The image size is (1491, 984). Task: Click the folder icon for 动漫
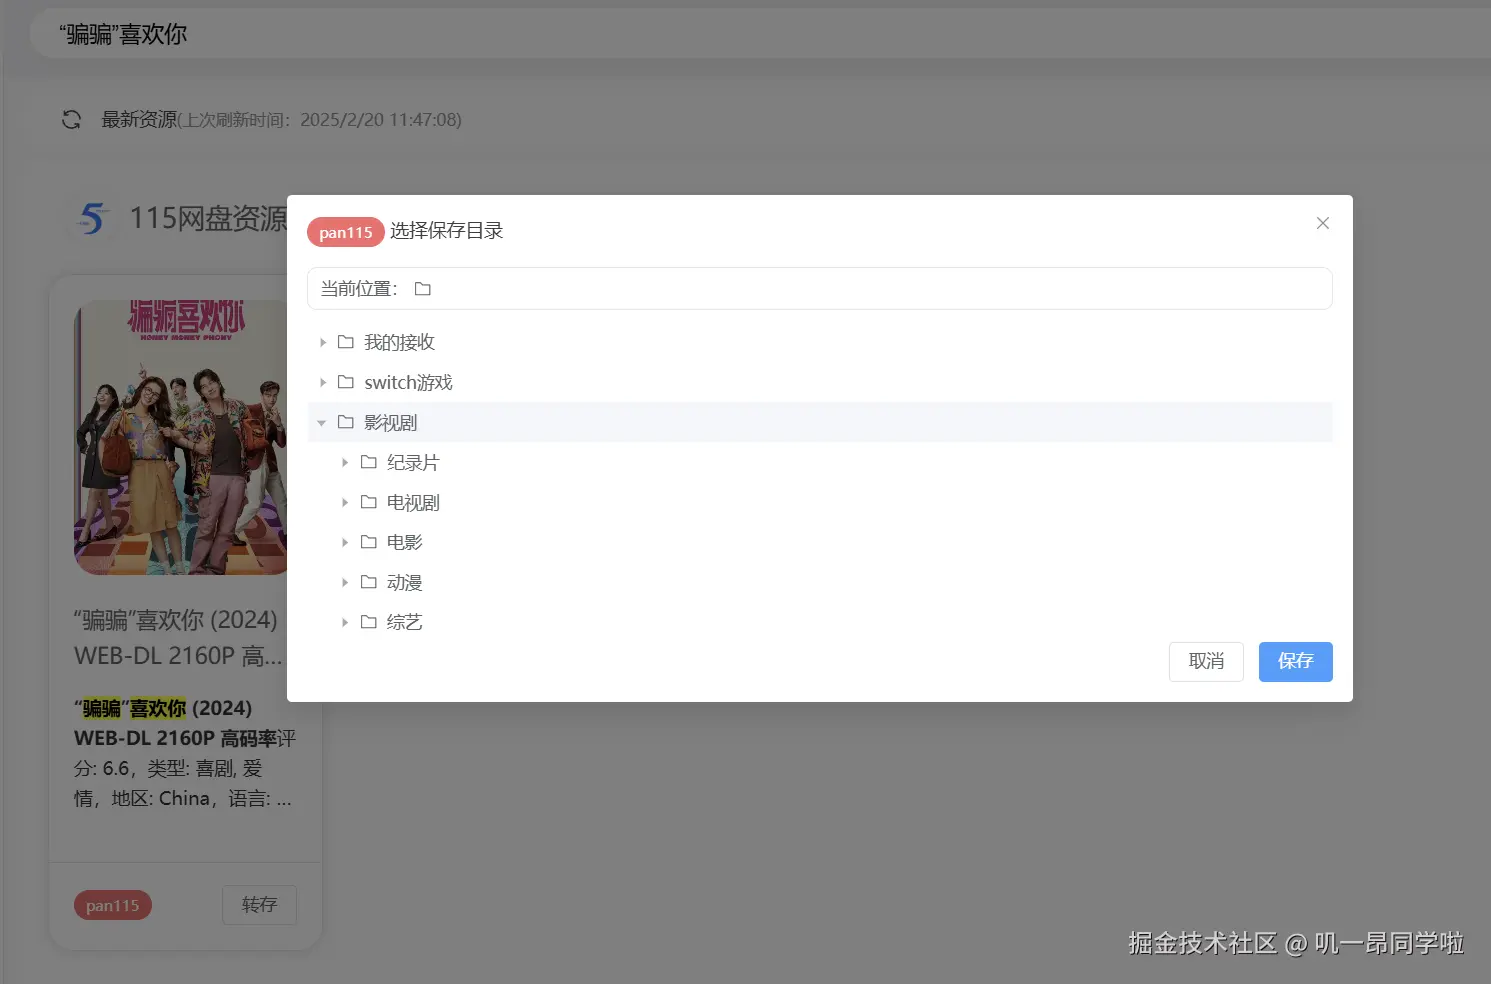click(369, 582)
